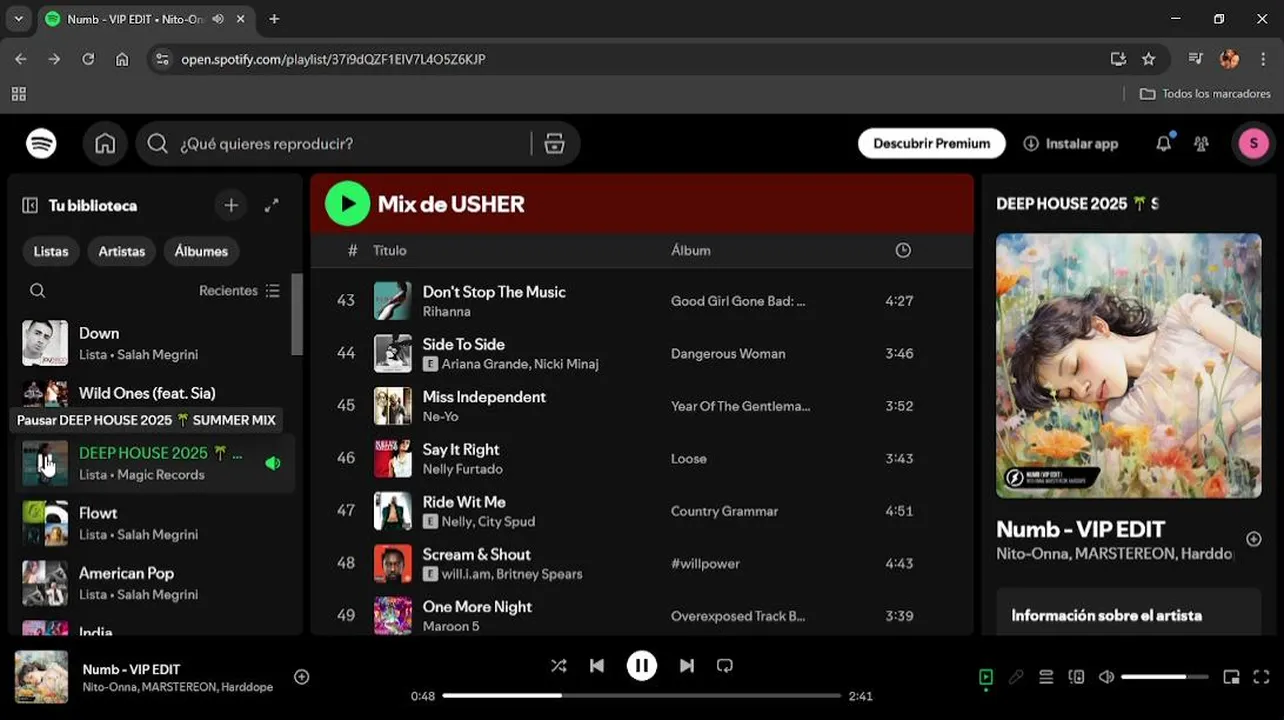Open the Down playlist
The image size is (1284, 720).
pos(157,343)
